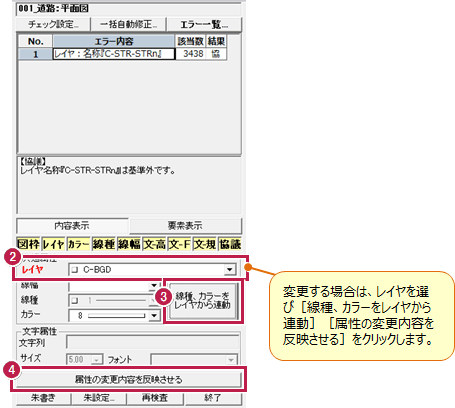Switch to the 要素表示 tab
Image resolution: width=455 pixels, height=408 pixels.
point(185,226)
